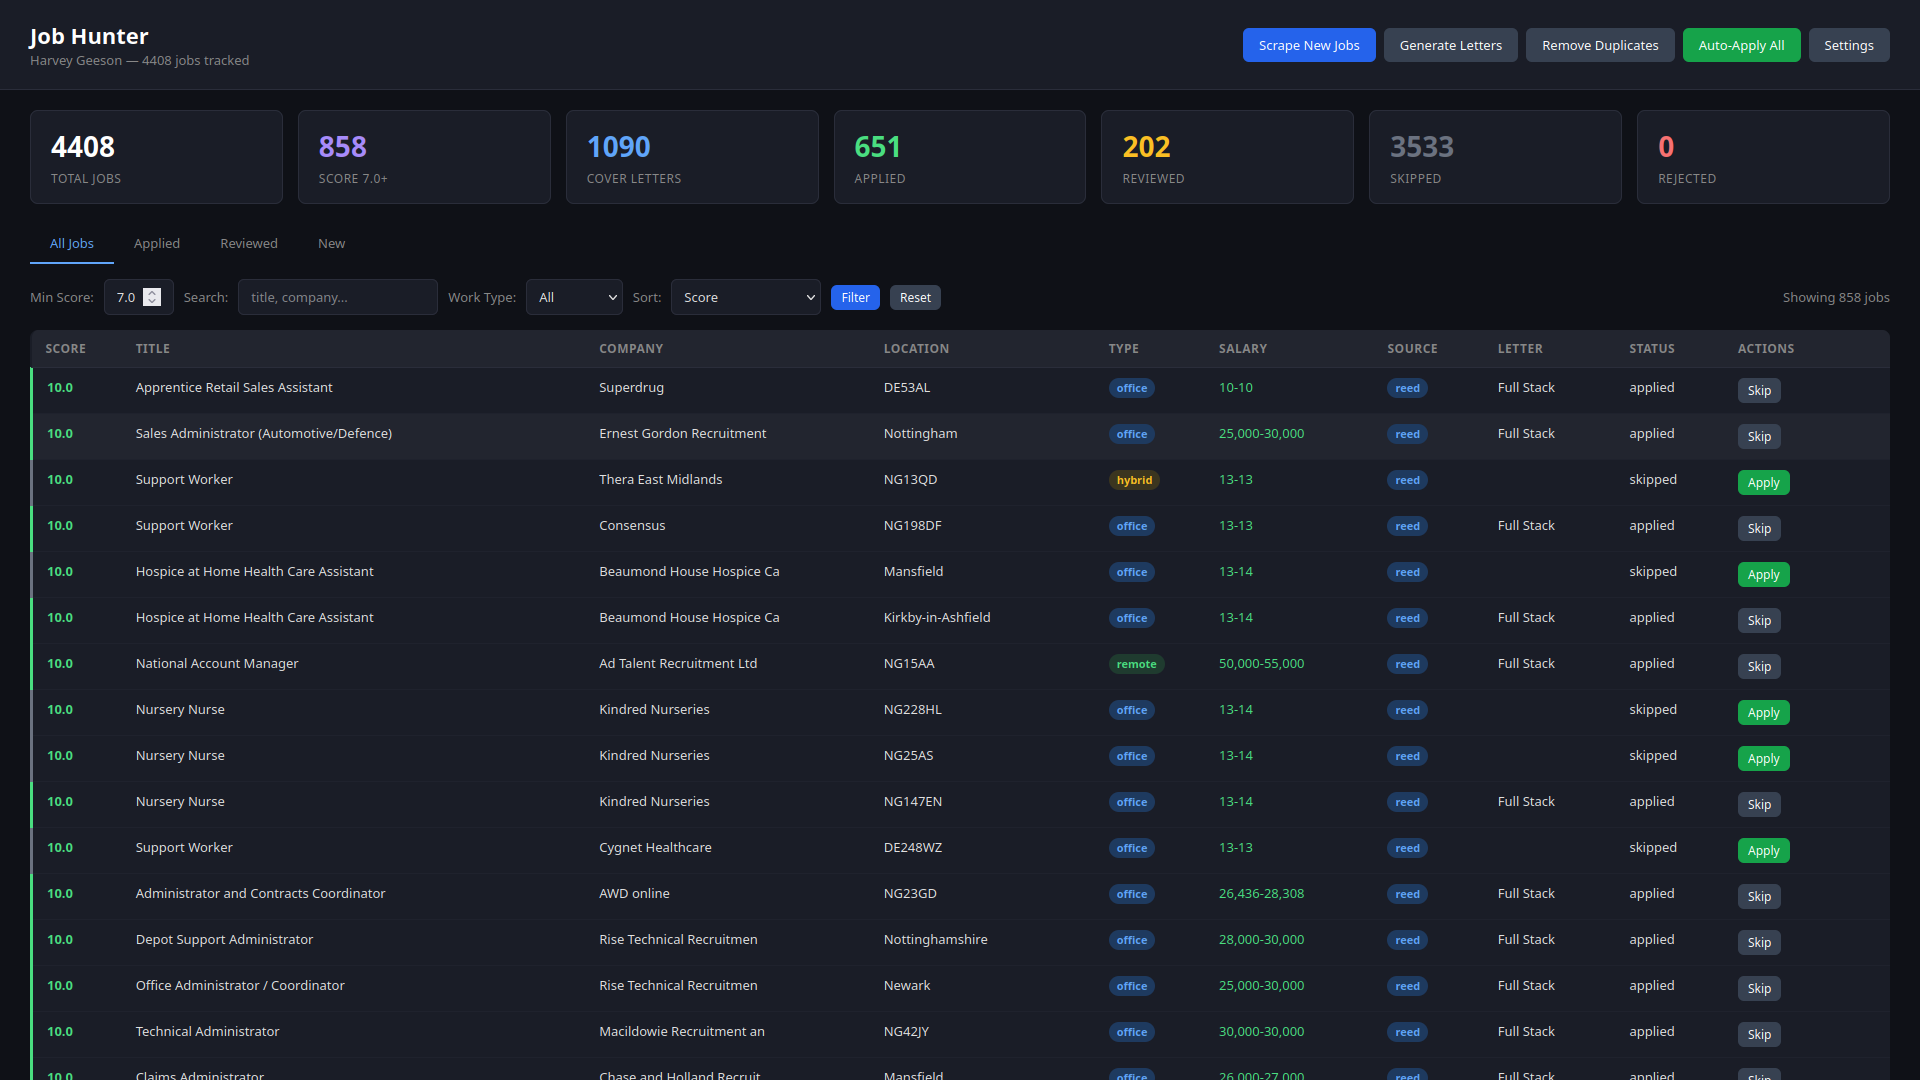The width and height of the screenshot is (1920, 1080).
Task: Open the New tab
Action: [331, 243]
